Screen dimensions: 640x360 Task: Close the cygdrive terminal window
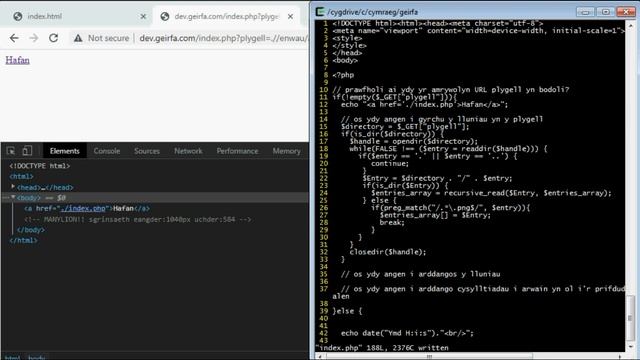[x=626, y=12]
